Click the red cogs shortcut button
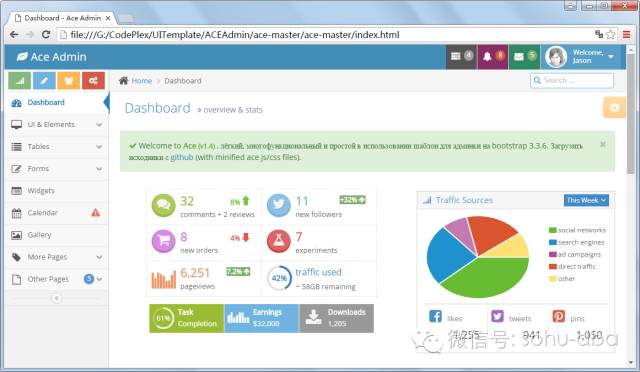The height and width of the screenshot is (372, 640). pos(93,81)
